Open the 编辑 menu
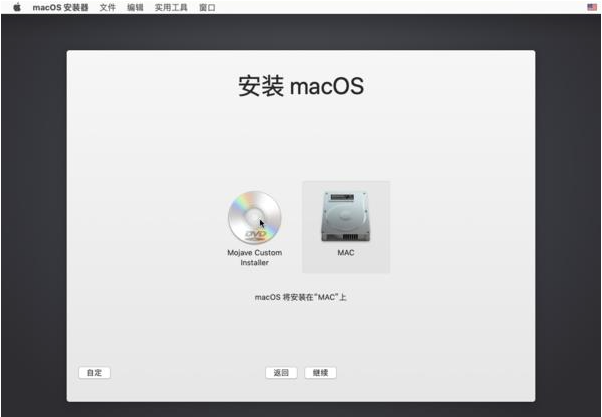 click(x=135, y=8)
